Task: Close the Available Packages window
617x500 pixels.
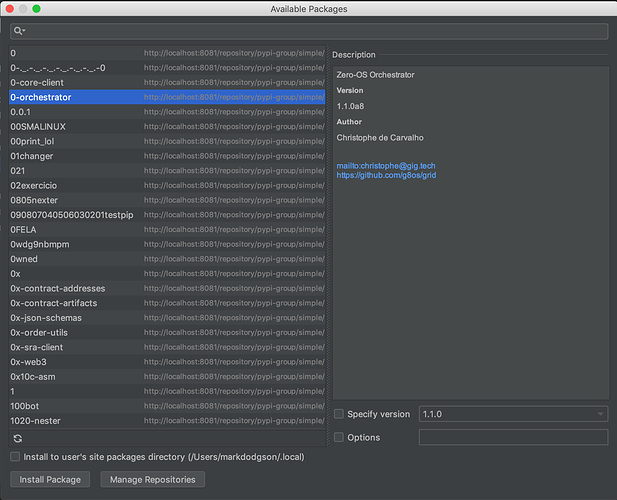Action: 10,9
